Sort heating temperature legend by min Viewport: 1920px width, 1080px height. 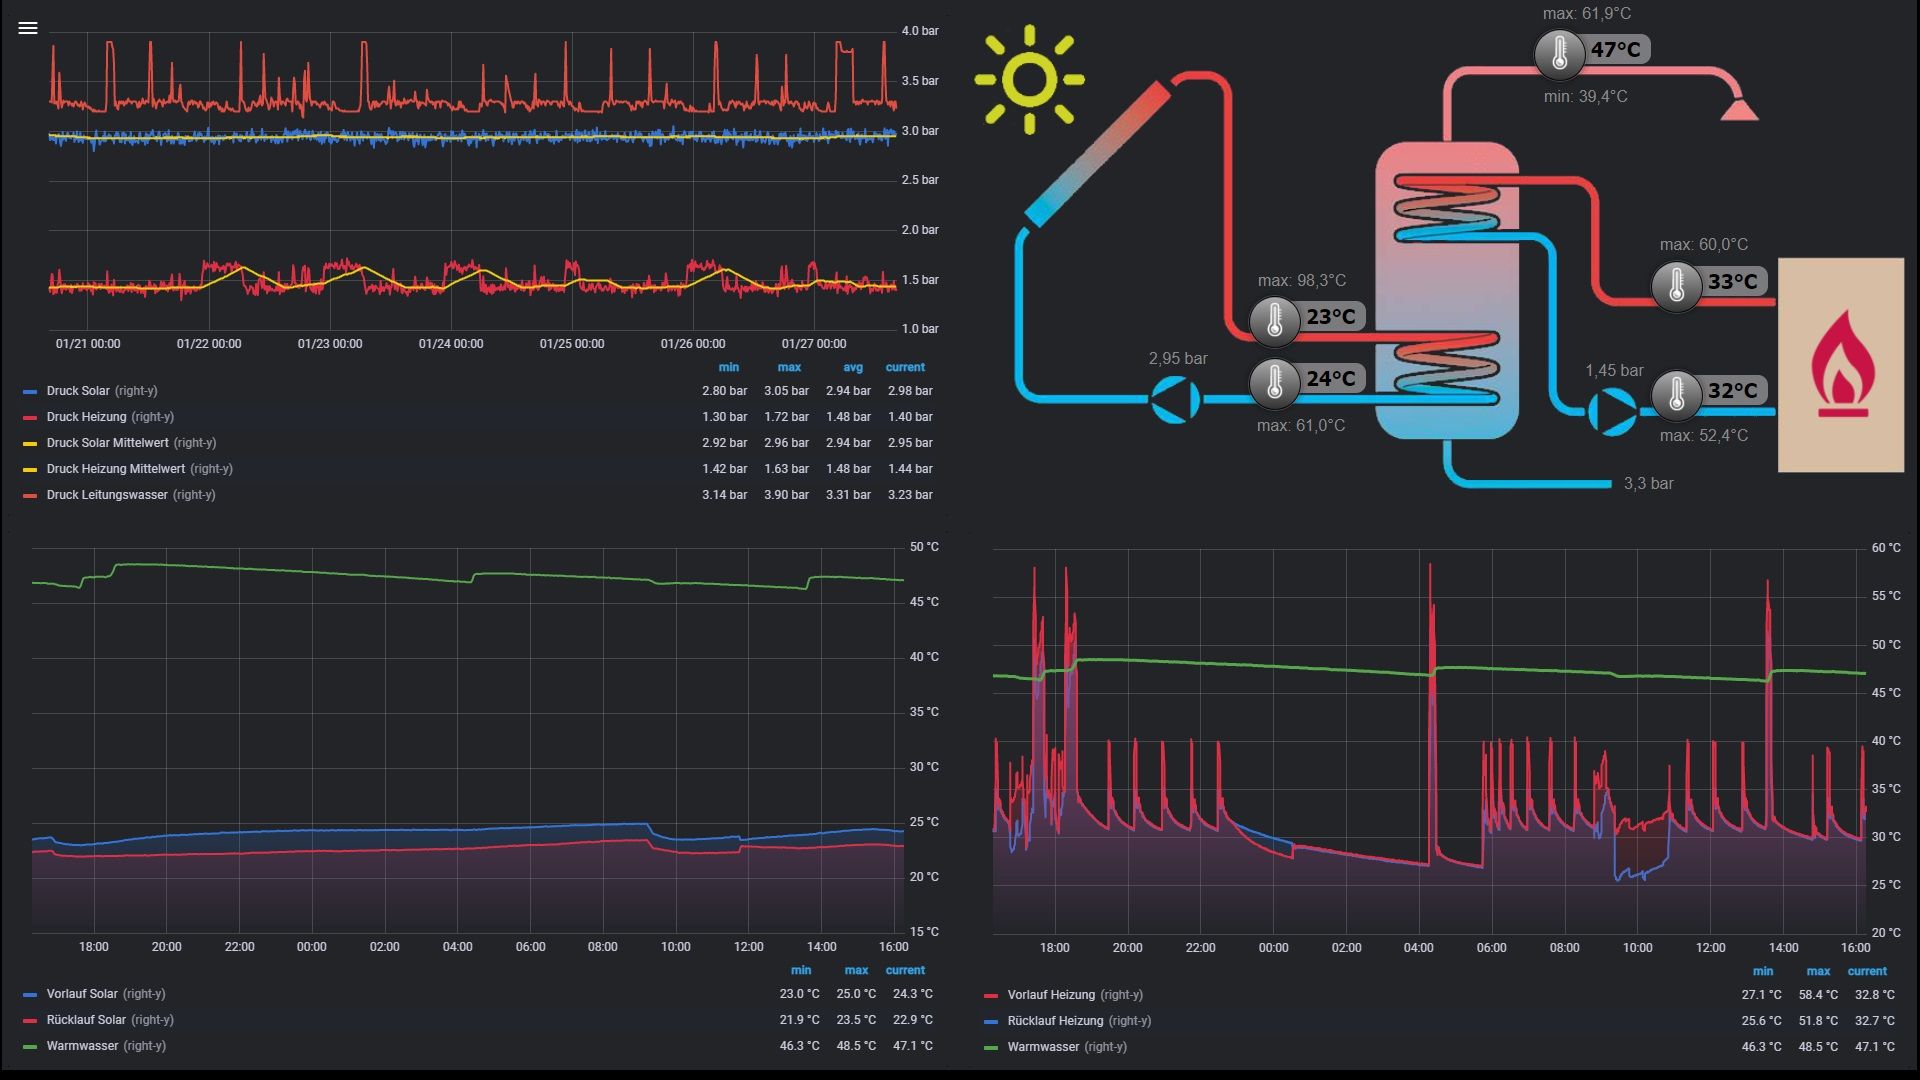coord(1763,971)
